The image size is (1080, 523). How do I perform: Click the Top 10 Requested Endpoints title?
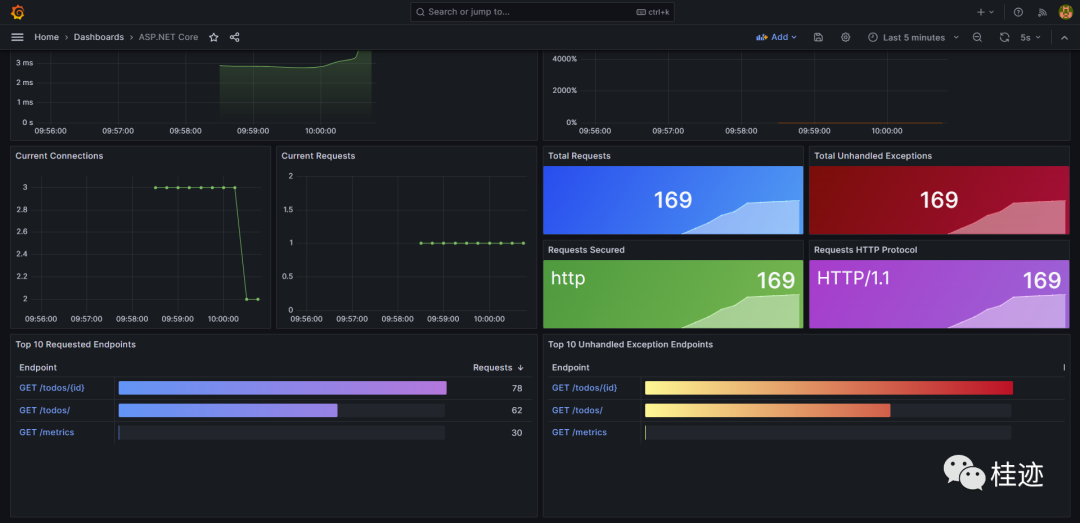[x=75, y=344]
